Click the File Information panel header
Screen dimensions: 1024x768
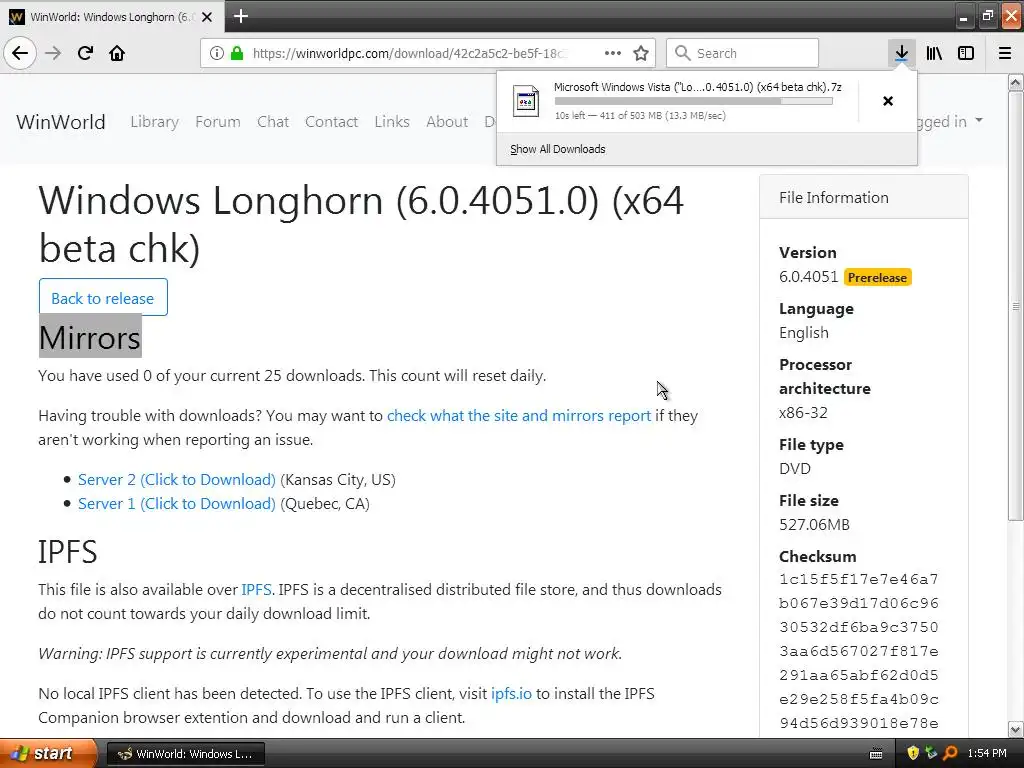pos(863,197)
